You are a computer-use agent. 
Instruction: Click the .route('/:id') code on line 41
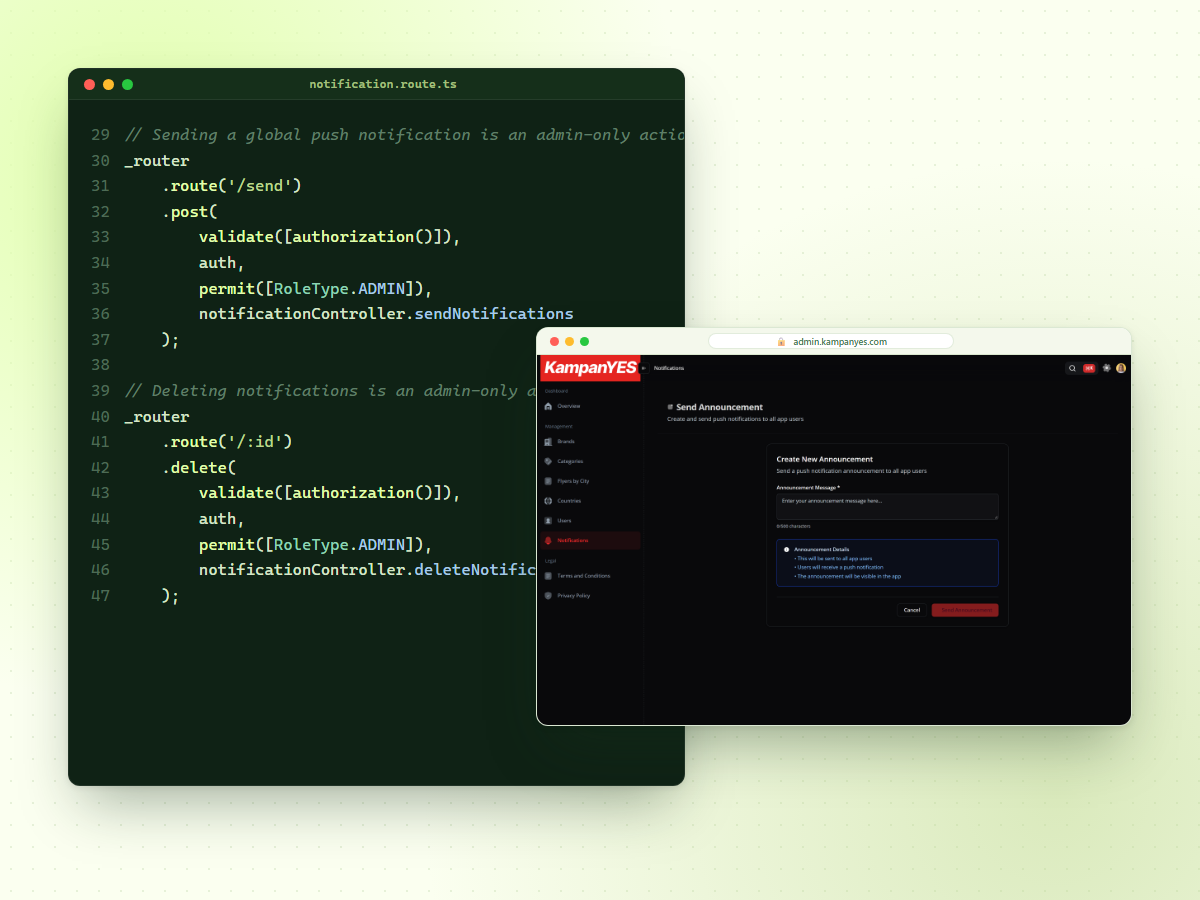point(227,442)
